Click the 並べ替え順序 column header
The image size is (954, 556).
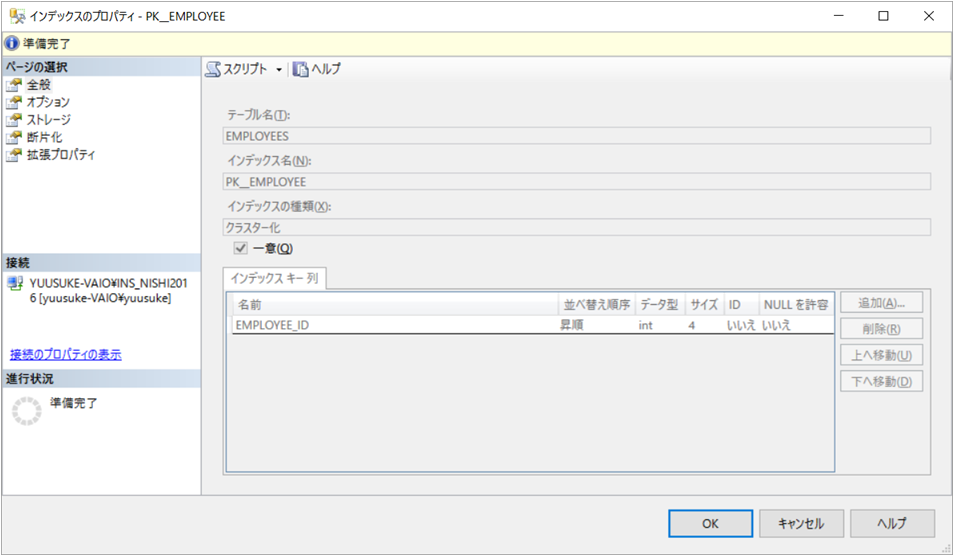point(597,305)
